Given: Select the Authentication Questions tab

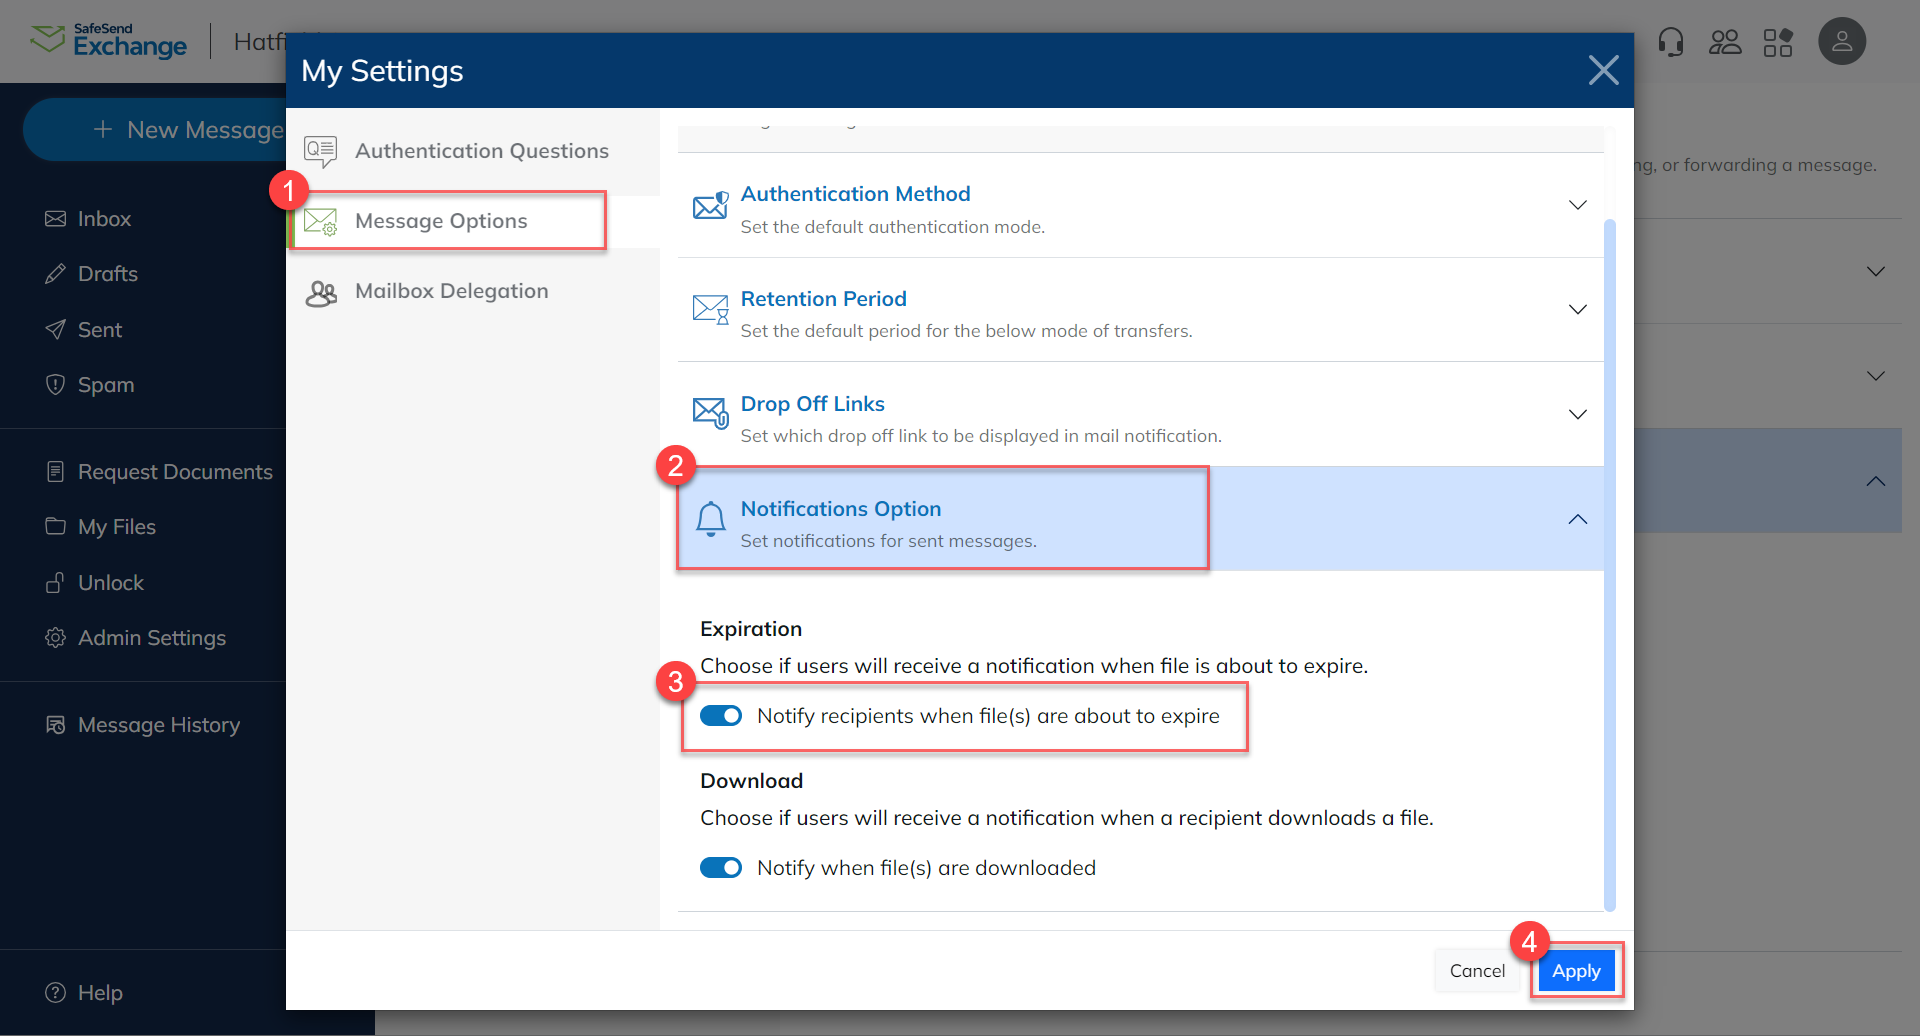Looking at the screenshot, I should [x=482, y=151].
